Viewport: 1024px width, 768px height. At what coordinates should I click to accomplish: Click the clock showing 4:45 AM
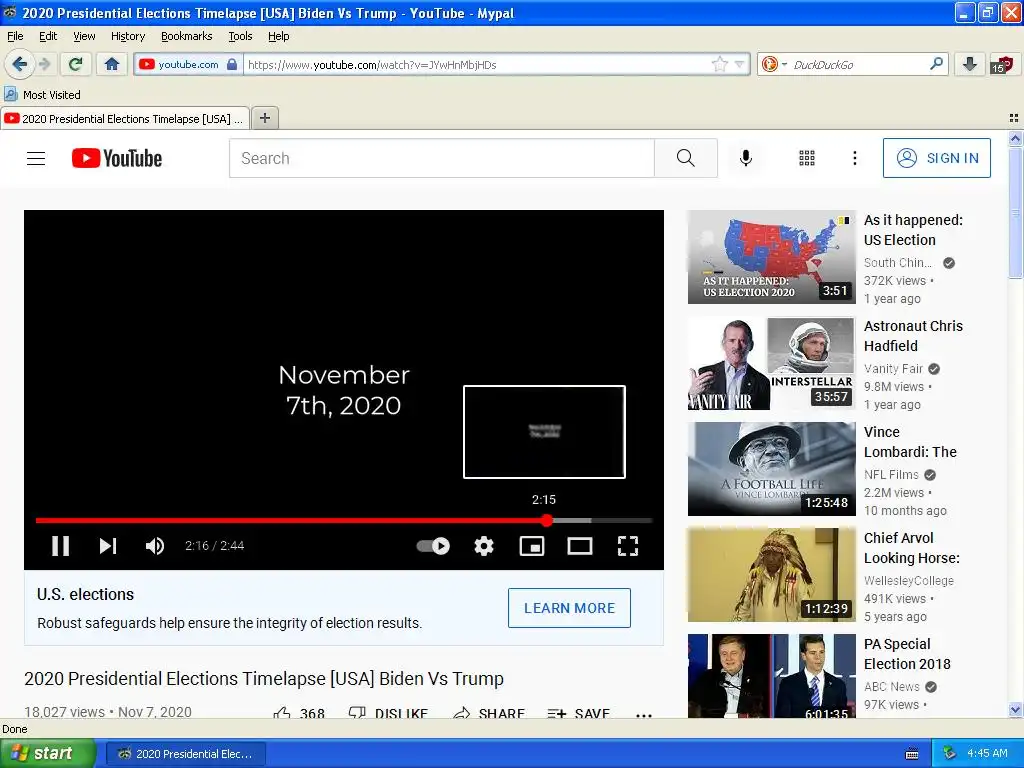(987, 754)
